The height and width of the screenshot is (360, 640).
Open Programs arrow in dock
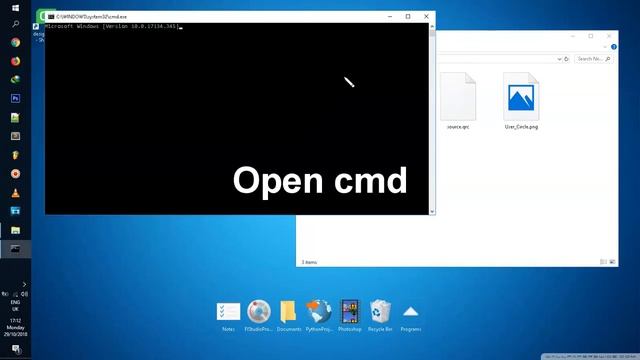411,317
